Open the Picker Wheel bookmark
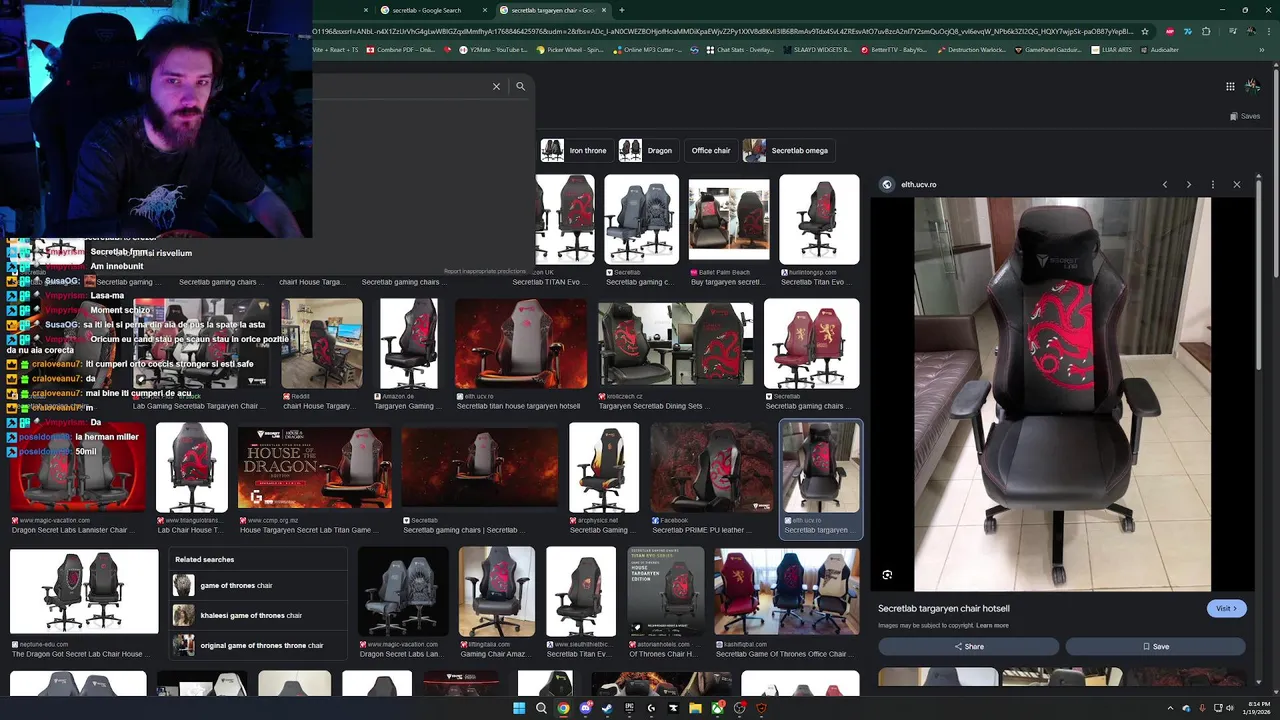Viewport: 1280px width, 720px height. (570, 49)
